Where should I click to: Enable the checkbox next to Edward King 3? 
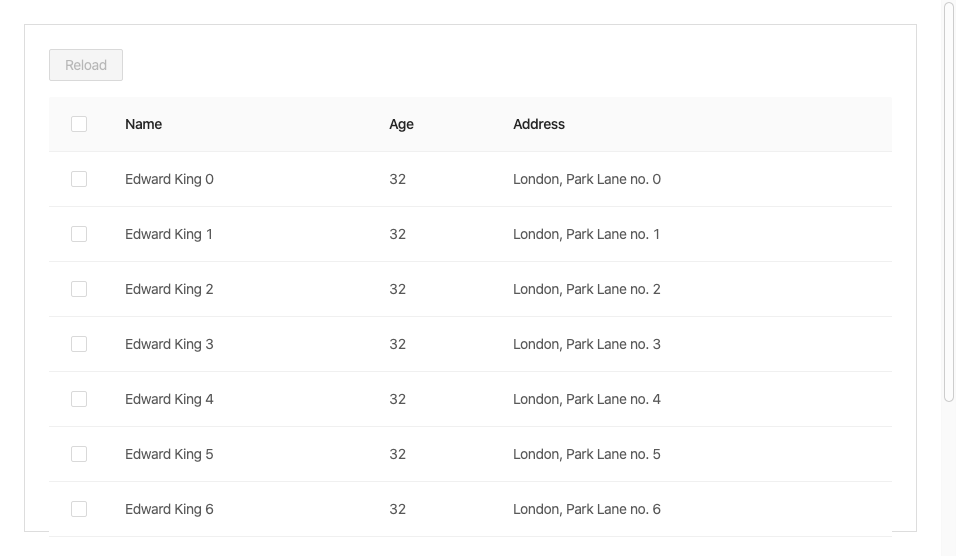[79, 344]
